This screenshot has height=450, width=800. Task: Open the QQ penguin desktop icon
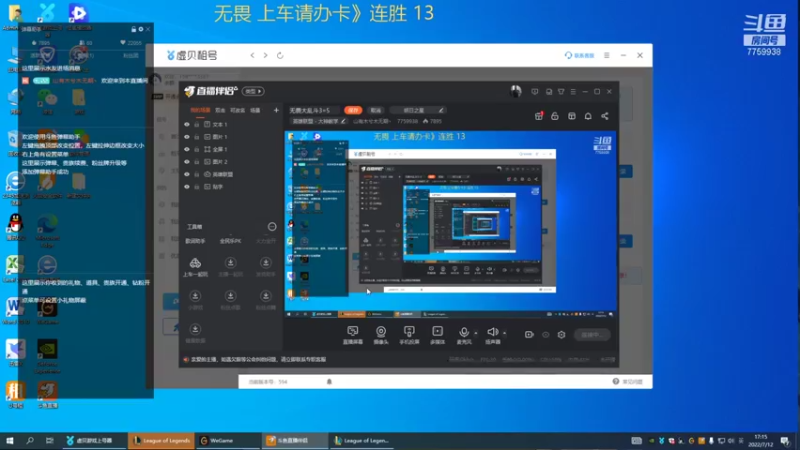click(x=16, y=227)
